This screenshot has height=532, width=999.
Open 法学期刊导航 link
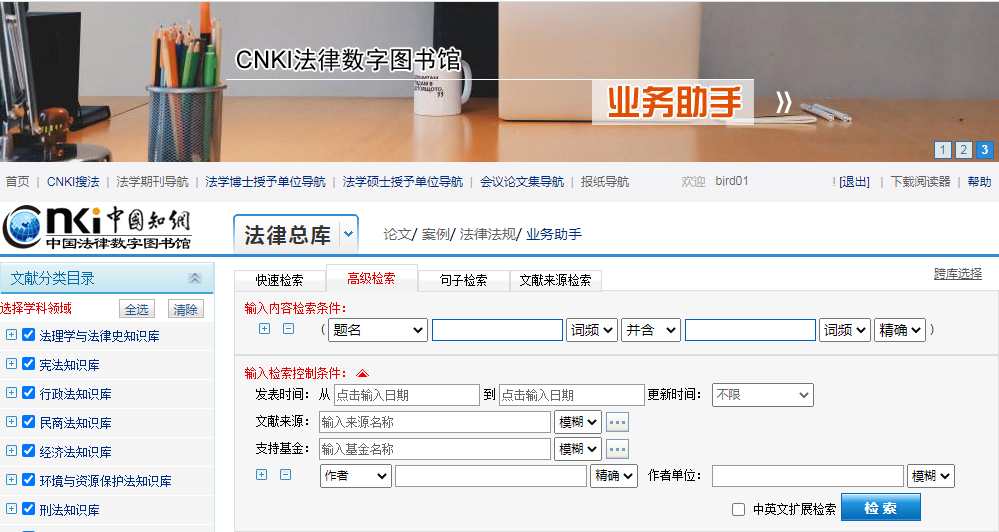(152, 182)
